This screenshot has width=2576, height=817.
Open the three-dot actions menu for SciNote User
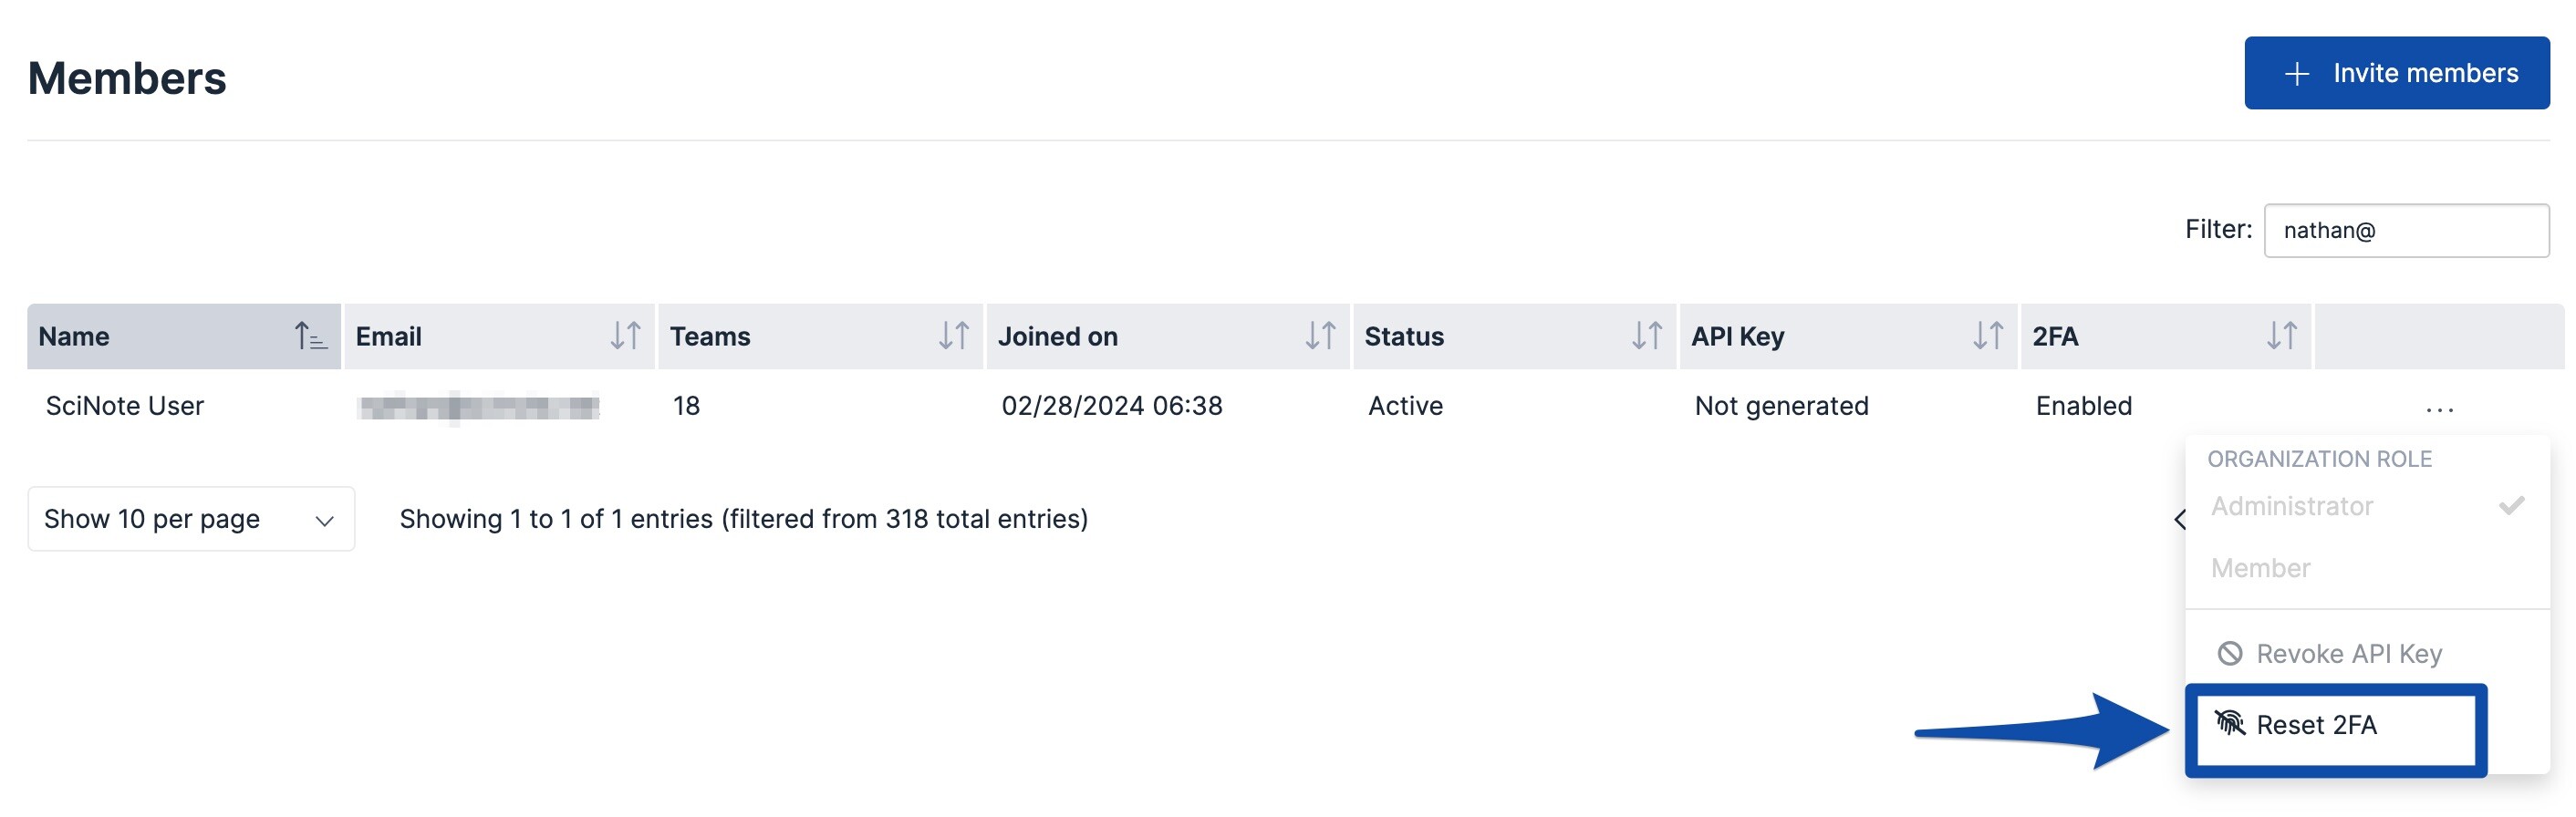click(x=2438, y=409)
